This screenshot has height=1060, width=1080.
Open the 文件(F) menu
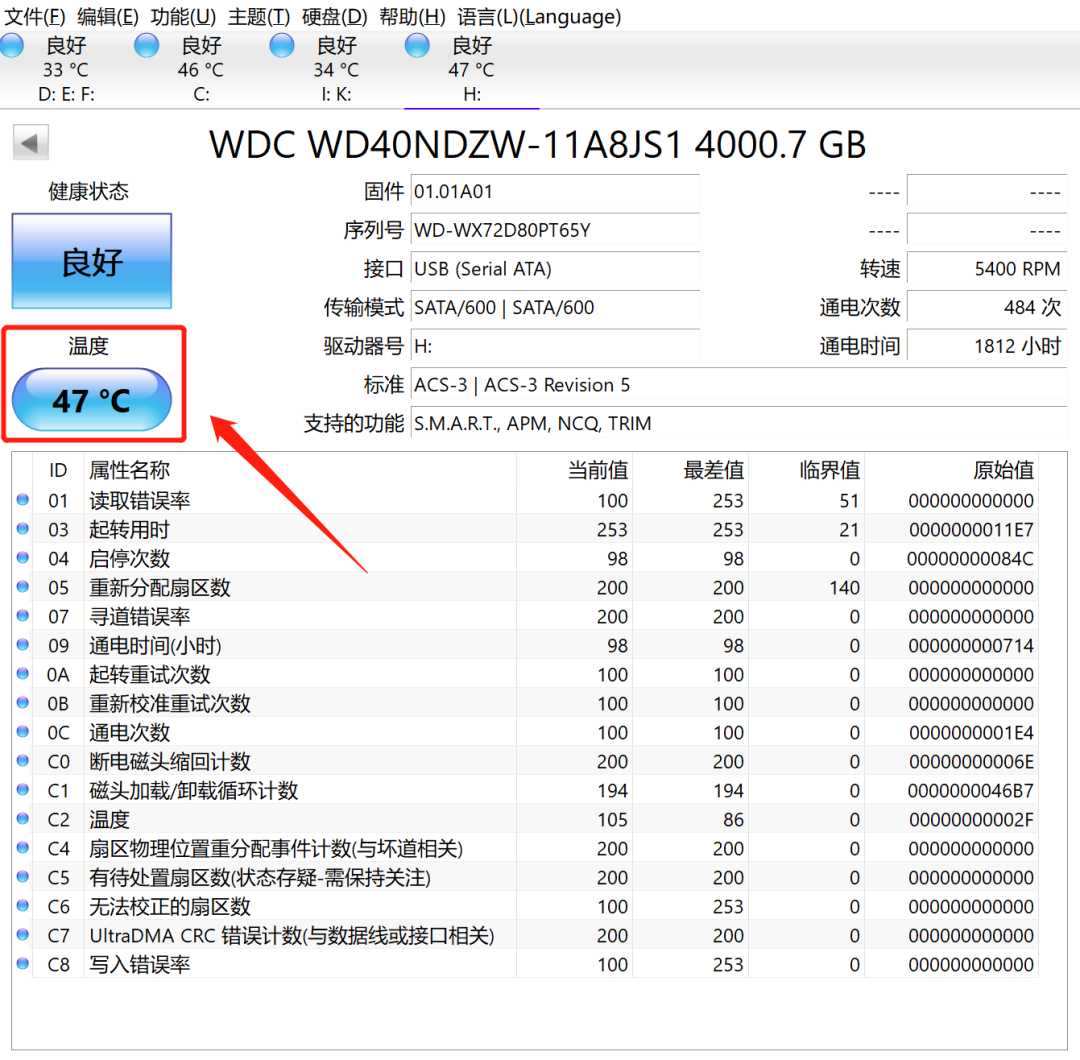35,16
